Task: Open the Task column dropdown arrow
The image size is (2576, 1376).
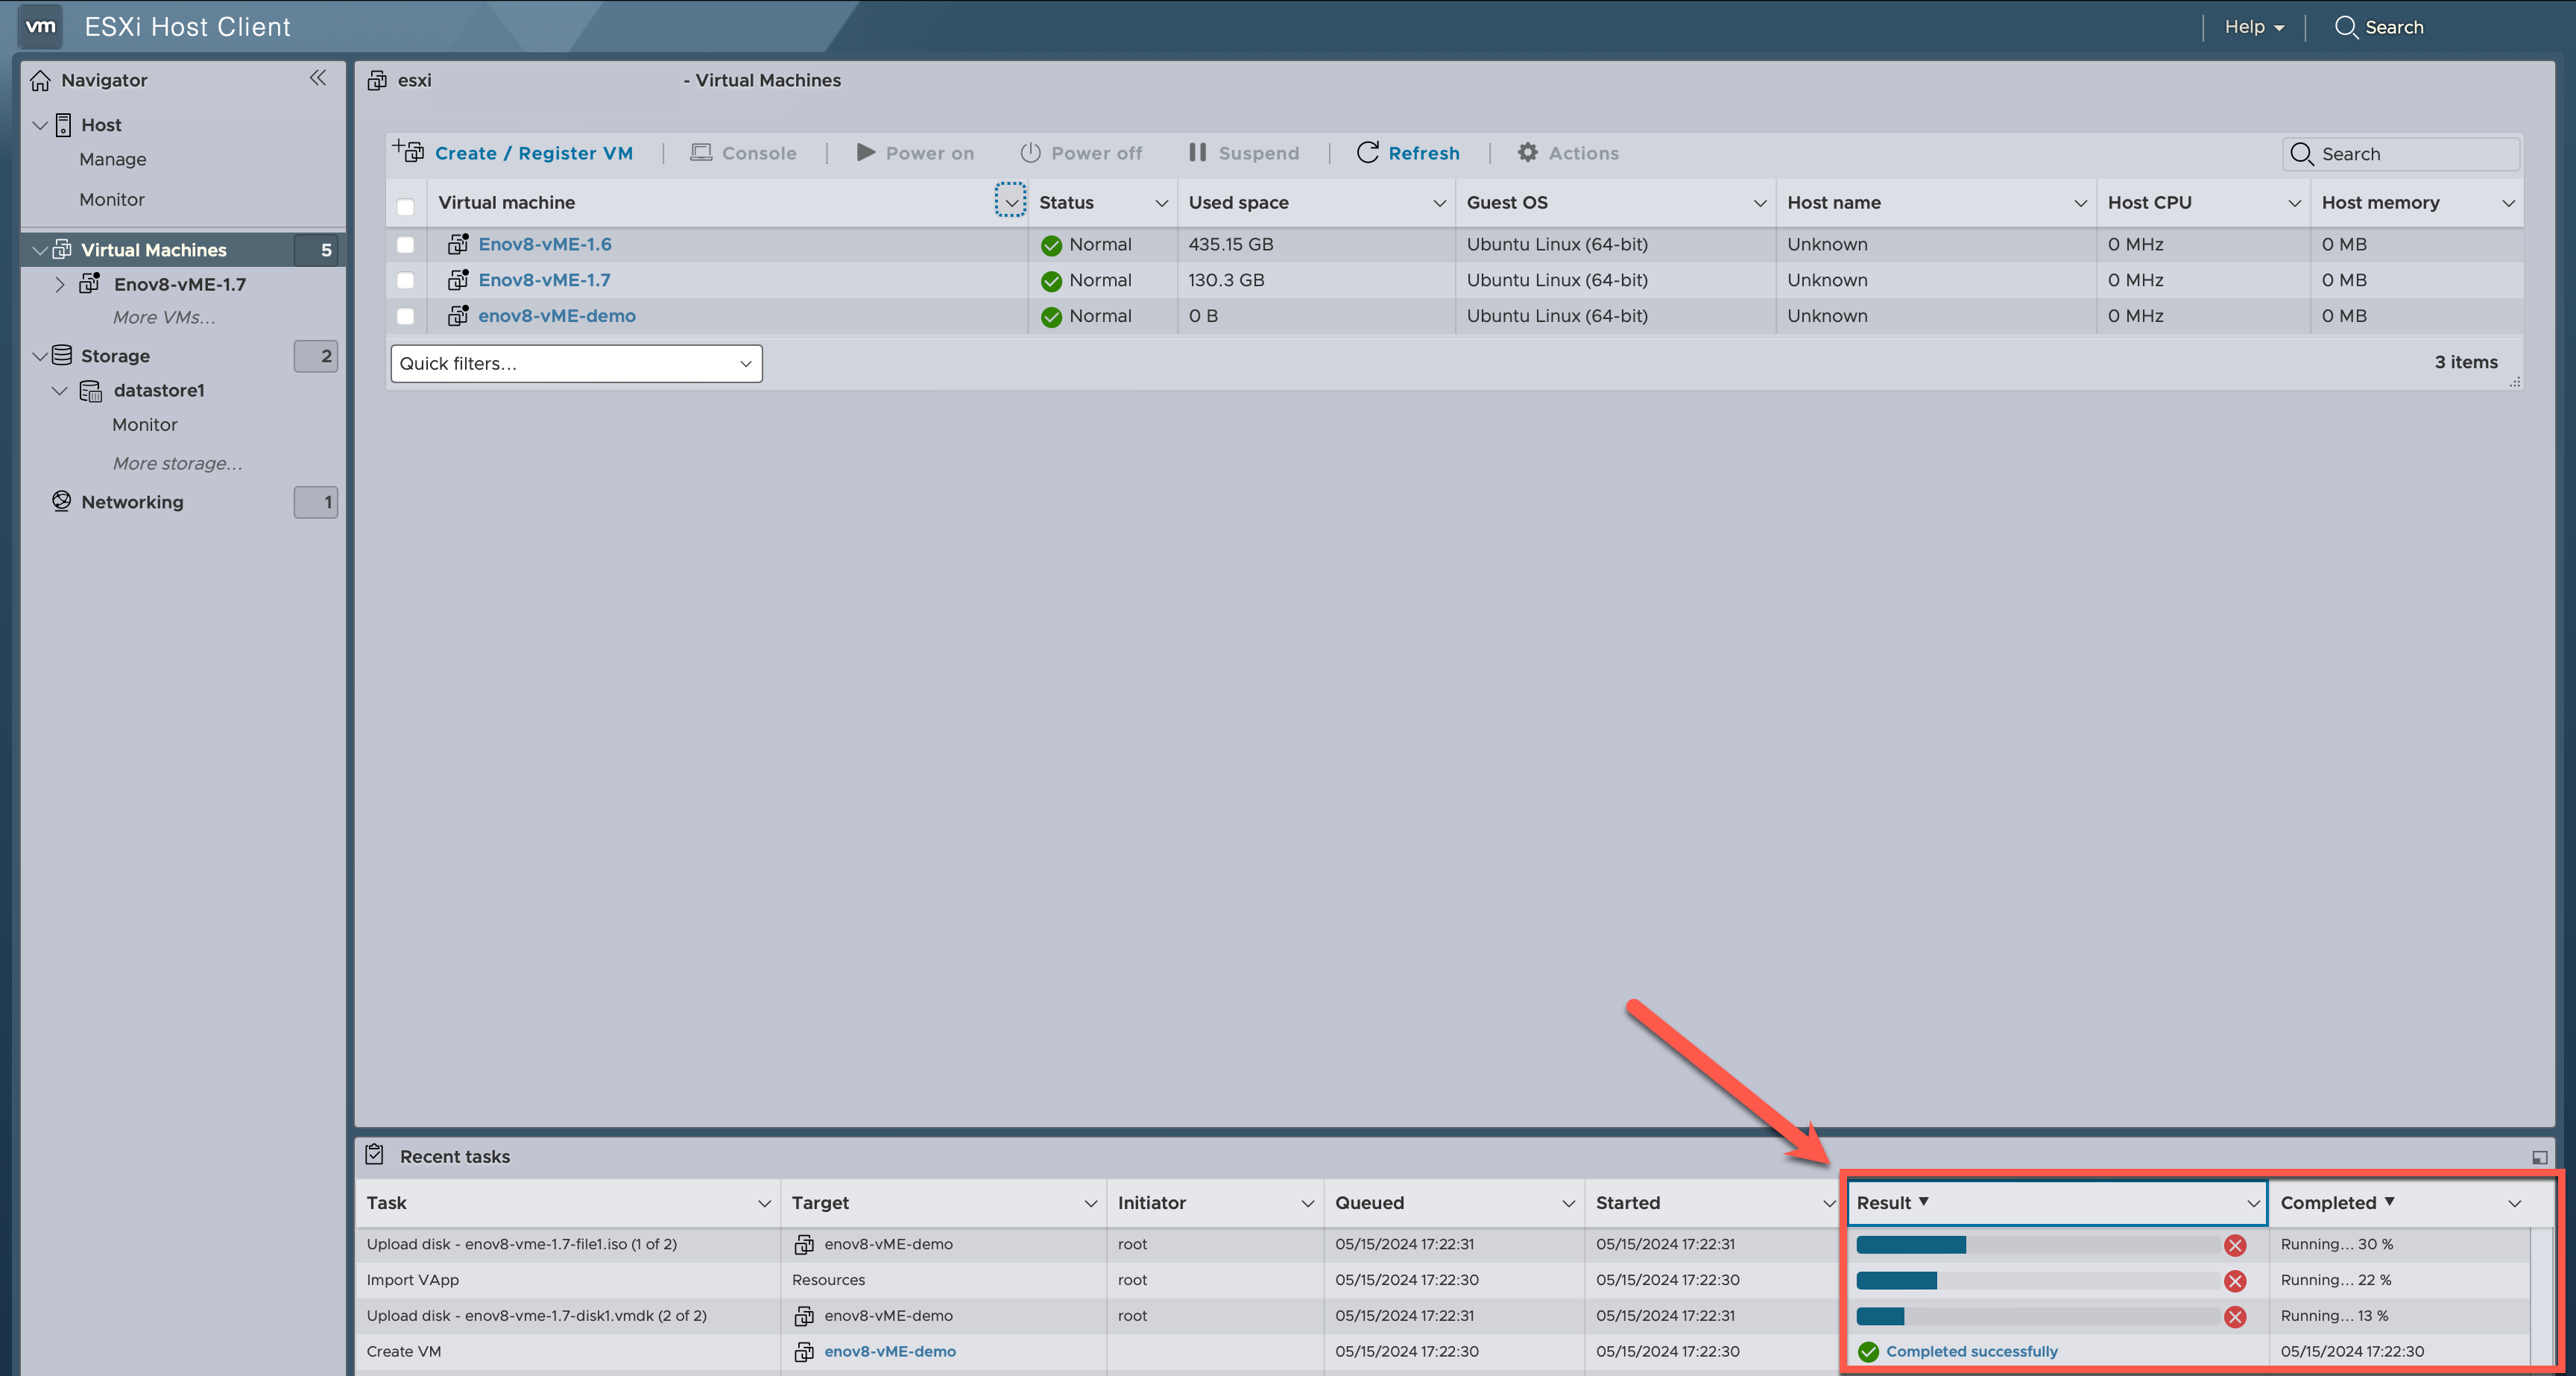Action: click(764, 1204)
